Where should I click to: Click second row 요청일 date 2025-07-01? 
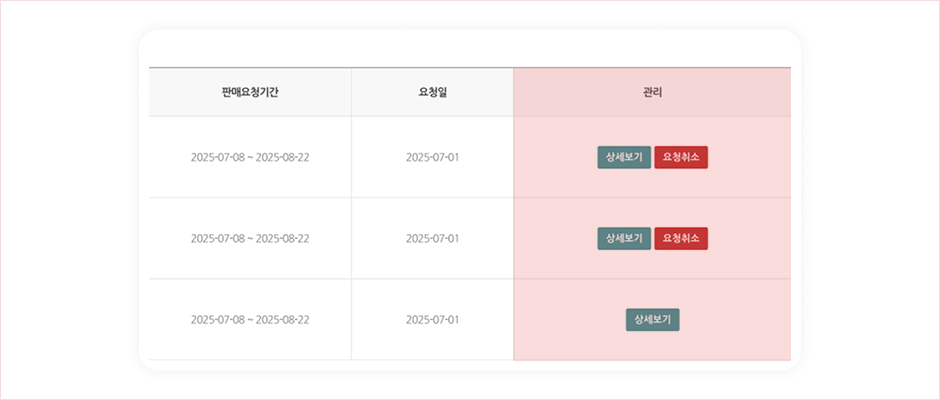click(432, 238)
